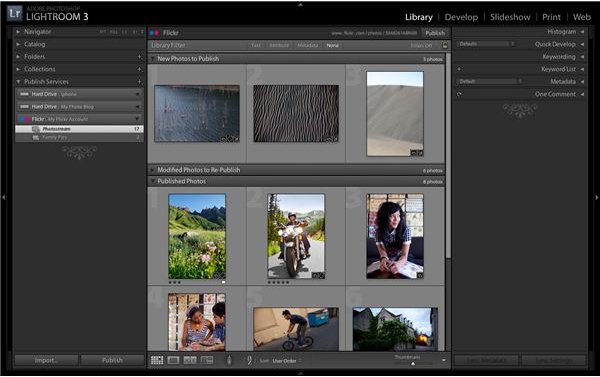This screenshot has height=377, width=600.
Task: Adjust the Thumbnails size slider
Action: point(412,364)
